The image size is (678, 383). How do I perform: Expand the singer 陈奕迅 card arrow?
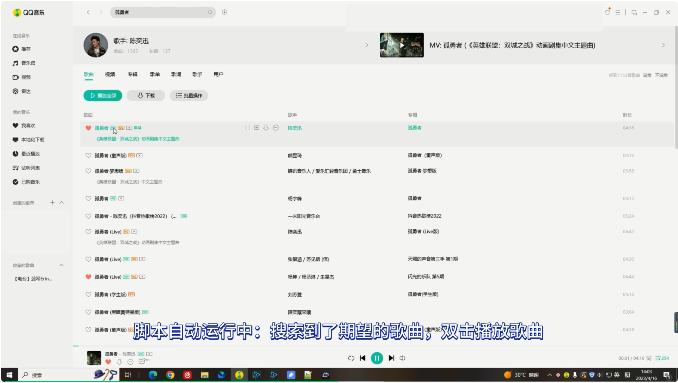pos(367,45)
